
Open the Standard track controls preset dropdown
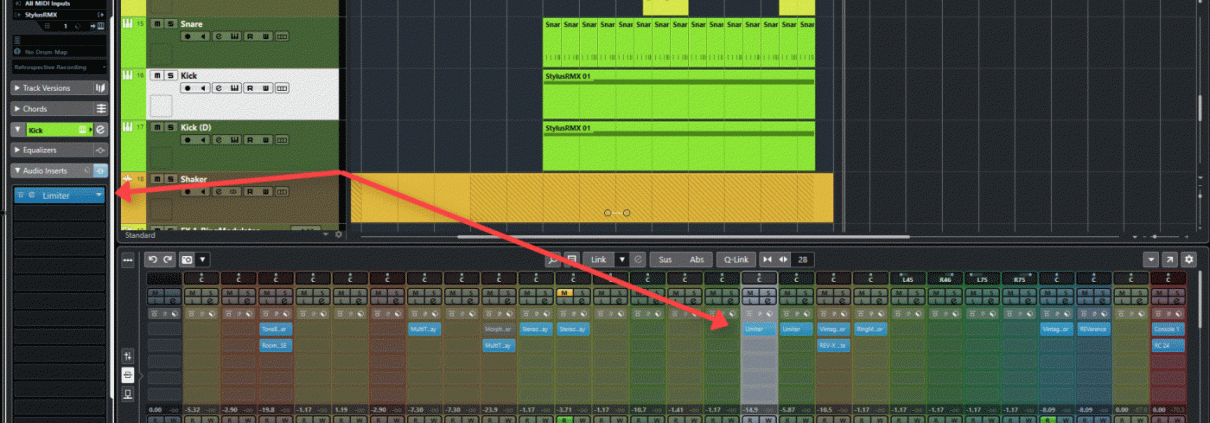click(x=327, y=234)
